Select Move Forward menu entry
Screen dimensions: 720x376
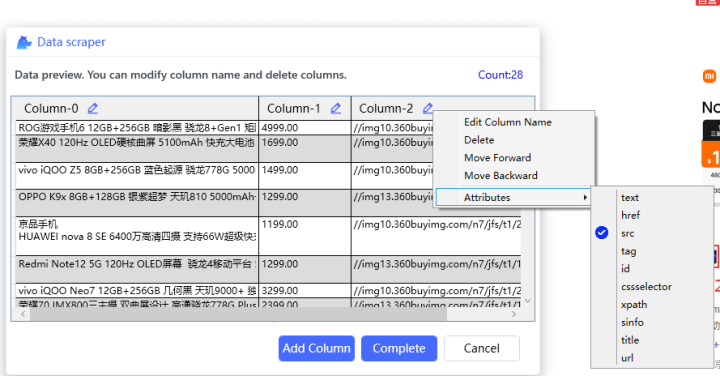pos(497,158)
